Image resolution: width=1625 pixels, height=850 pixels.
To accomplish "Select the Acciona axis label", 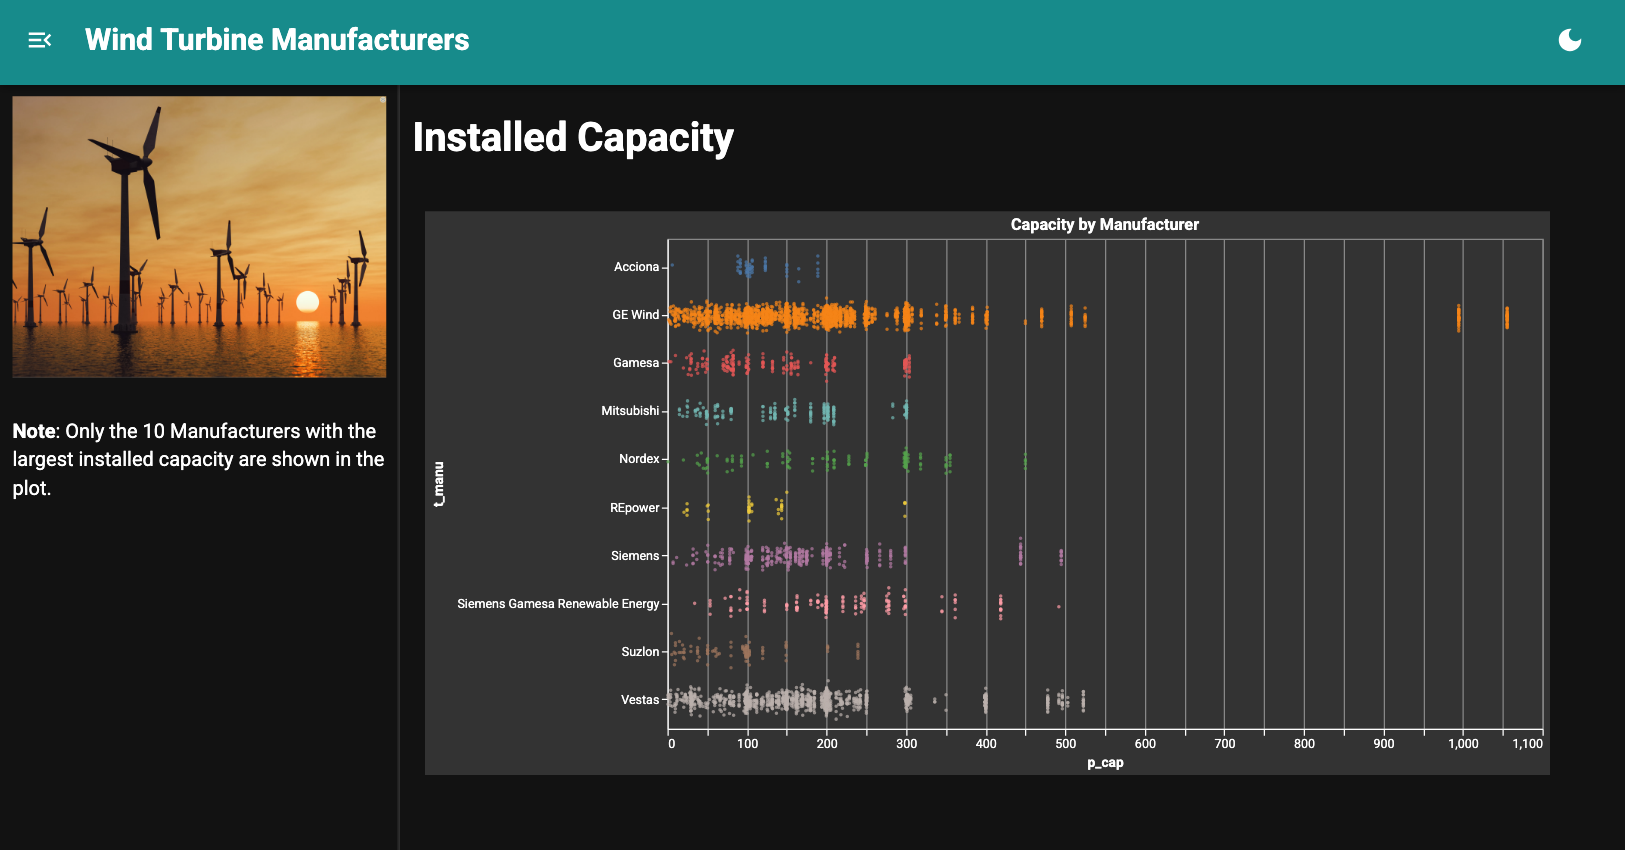I will click(636, 267).
